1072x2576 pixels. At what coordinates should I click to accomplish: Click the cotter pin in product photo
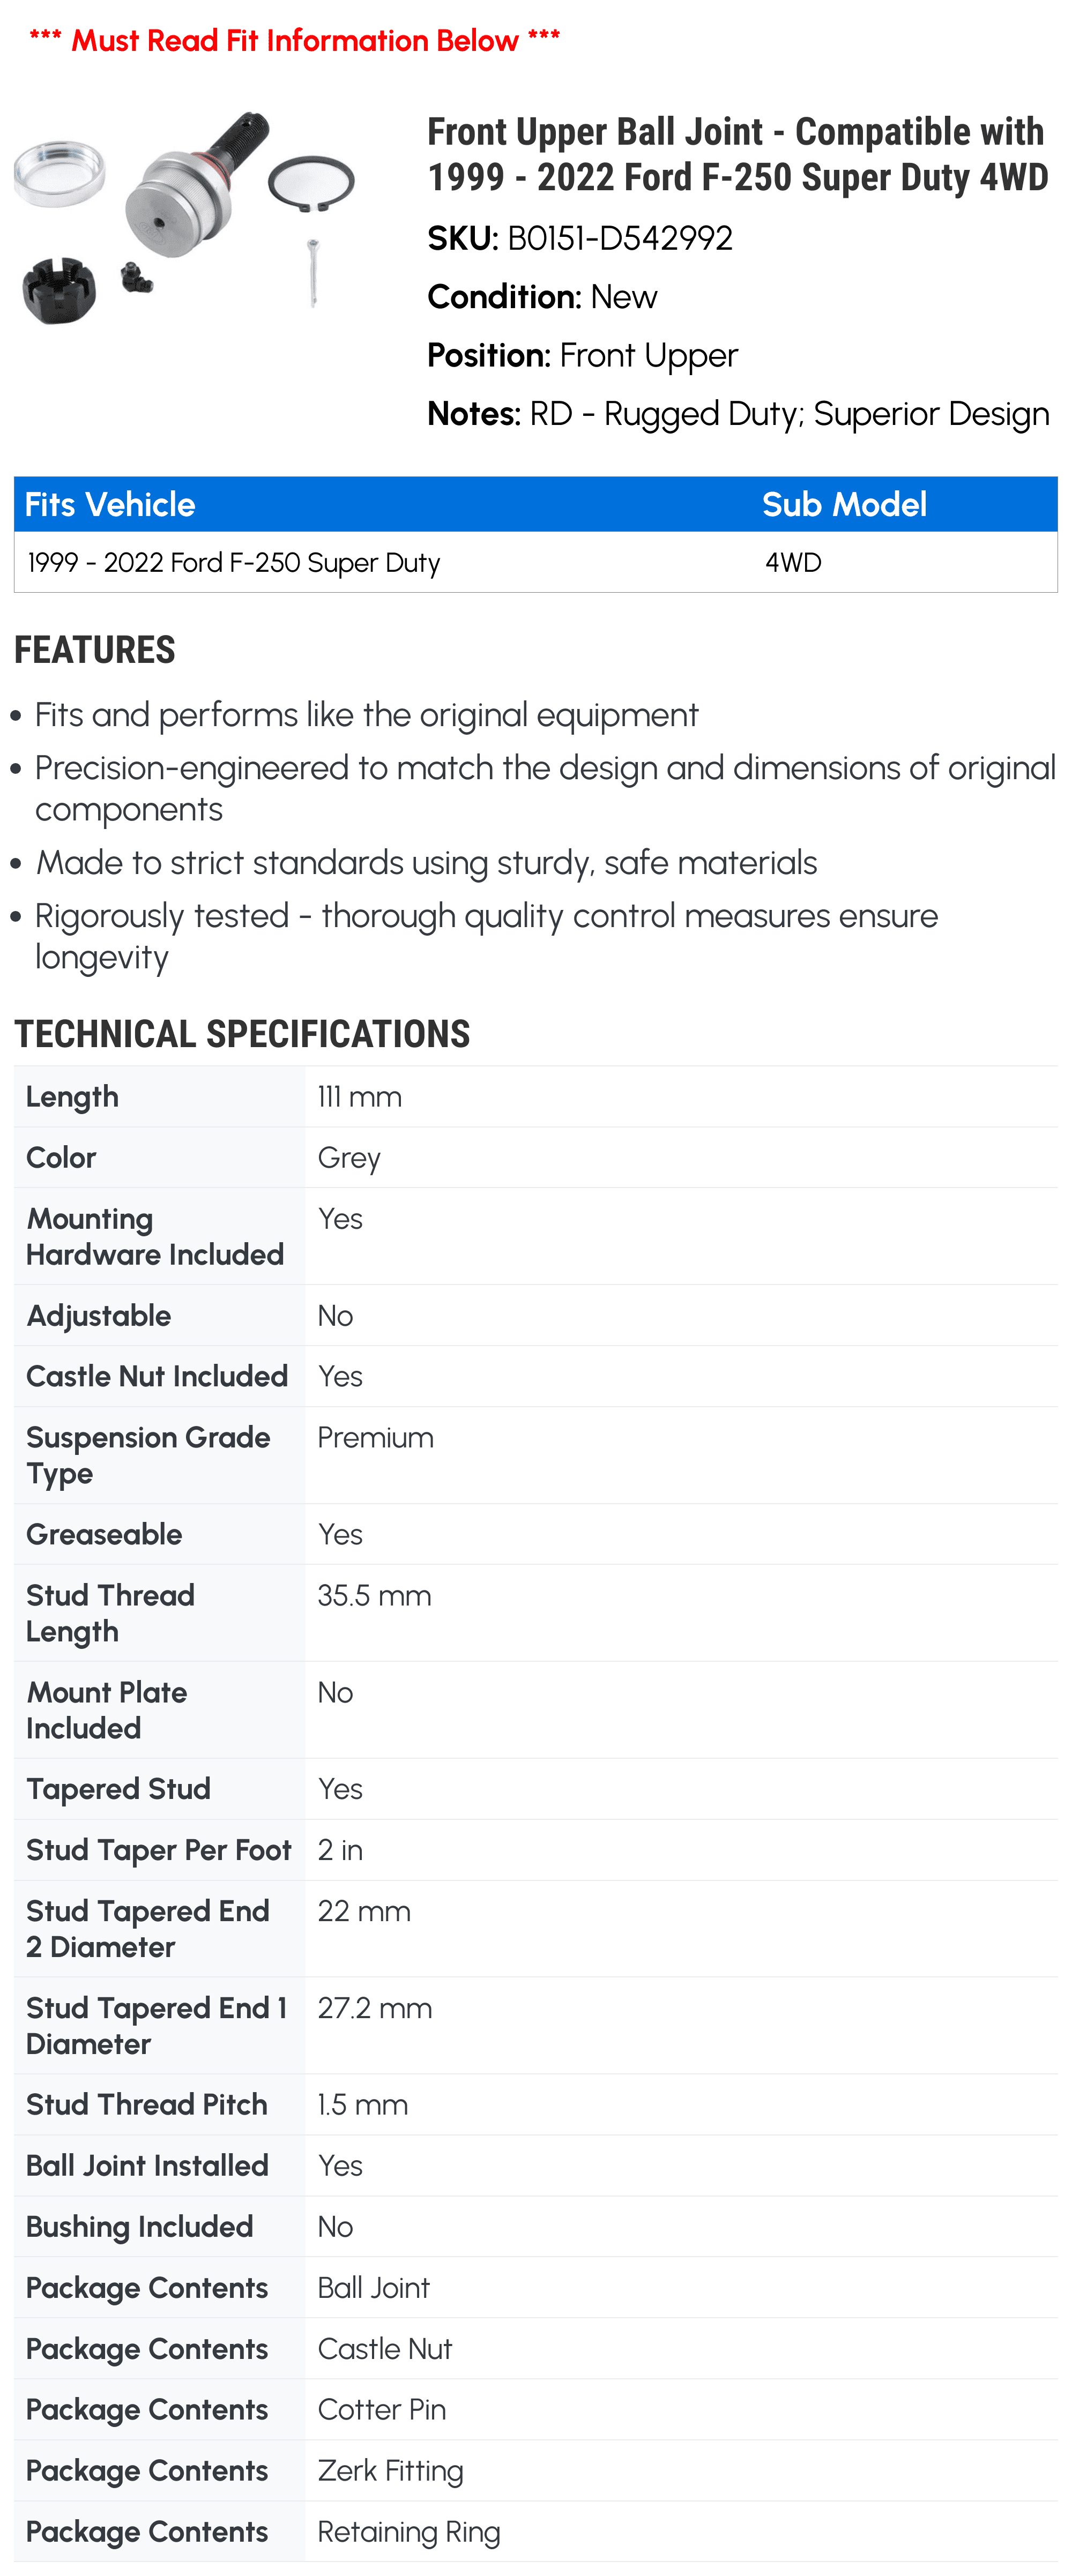tap(313, 272)
